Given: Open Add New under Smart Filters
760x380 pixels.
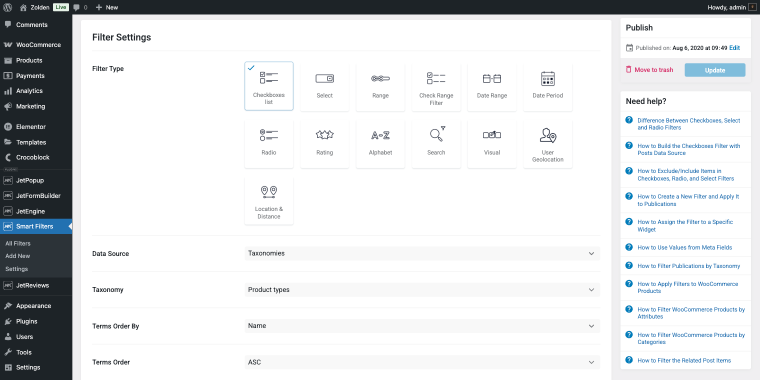Looking at the screenshot, I should click(x=17, y=256).
